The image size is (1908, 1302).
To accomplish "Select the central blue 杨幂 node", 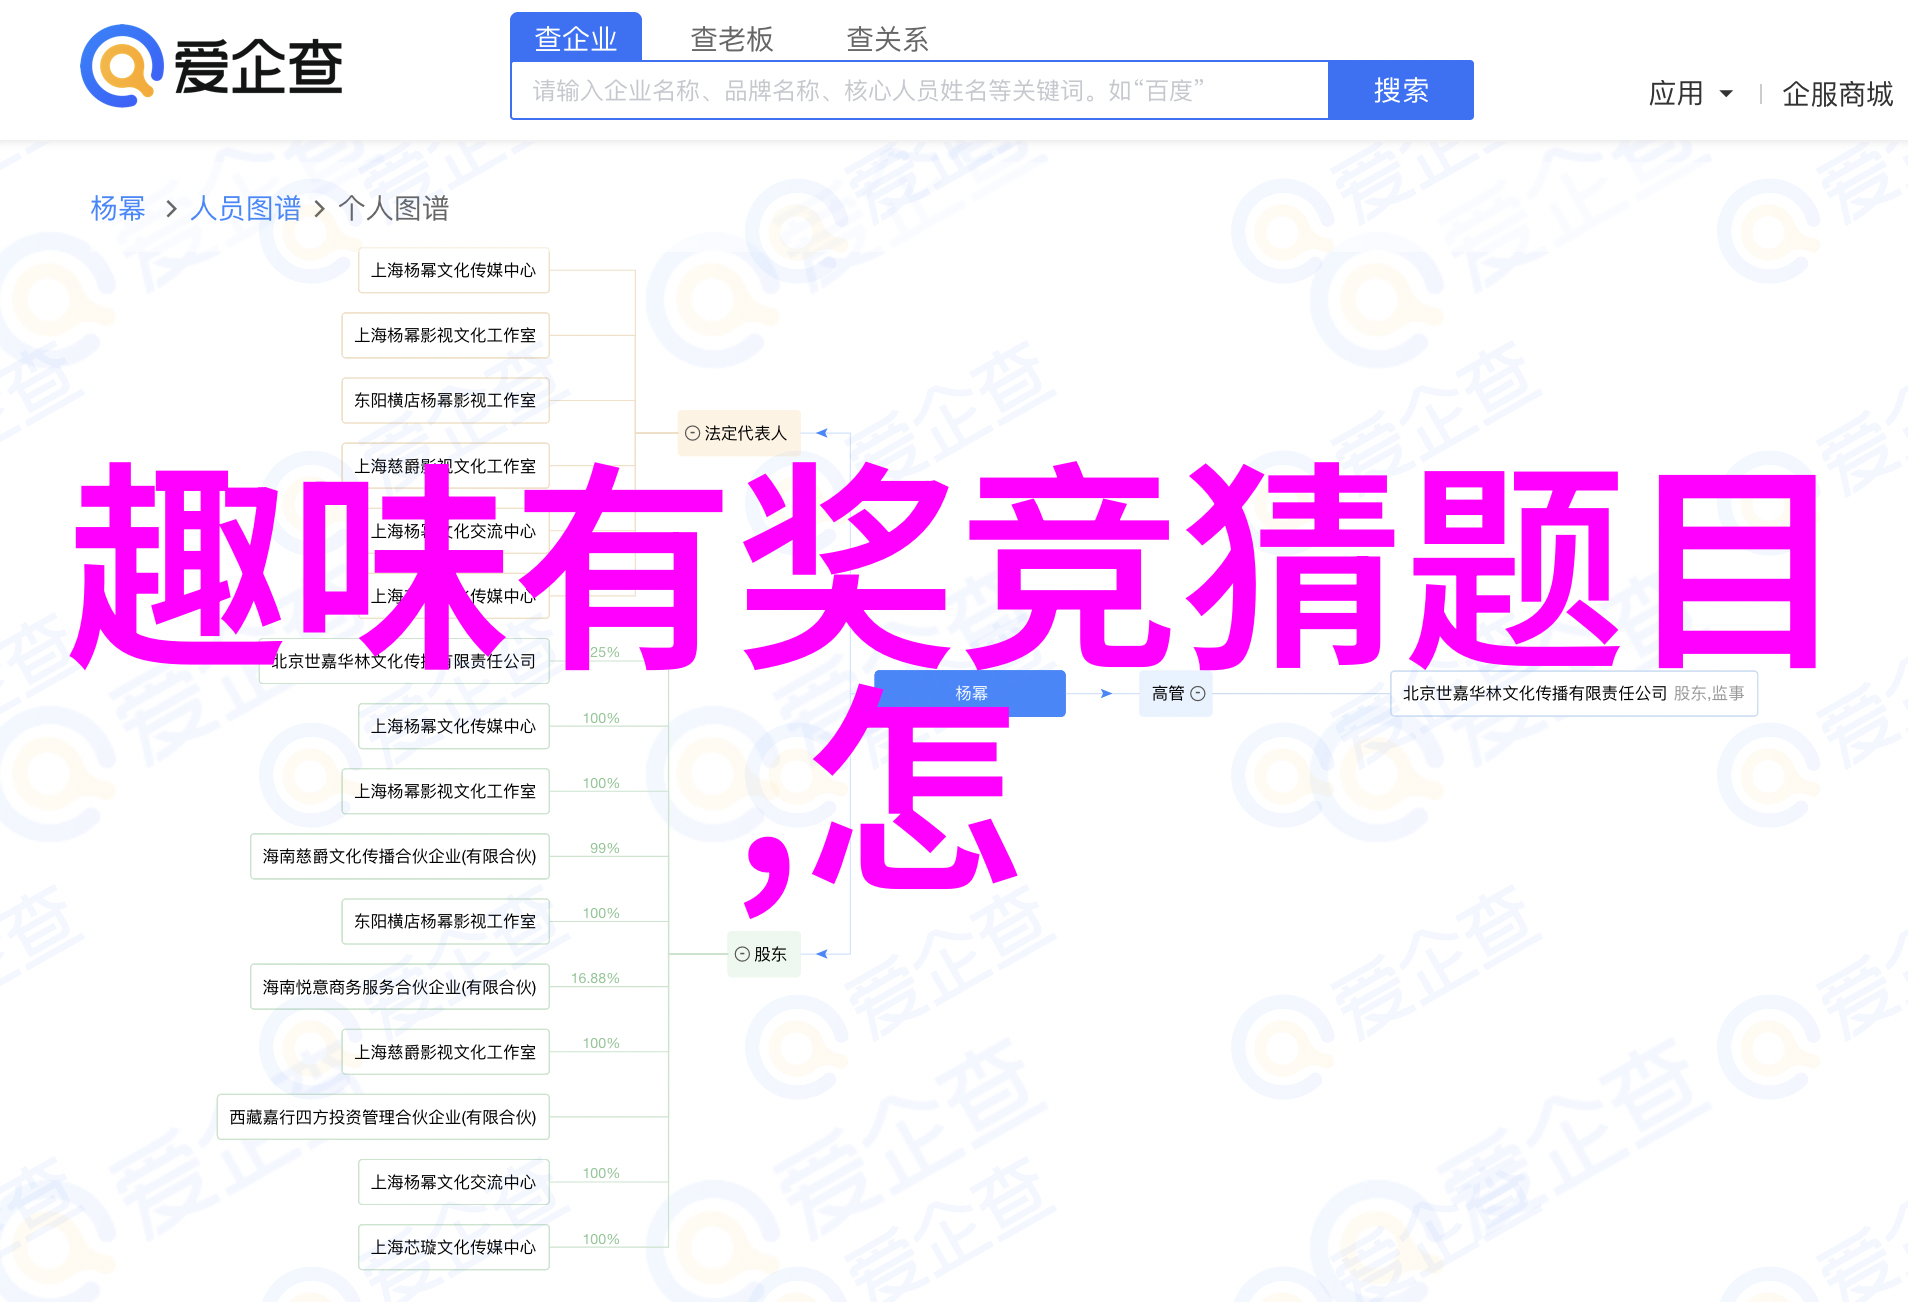I will [970, 693].
